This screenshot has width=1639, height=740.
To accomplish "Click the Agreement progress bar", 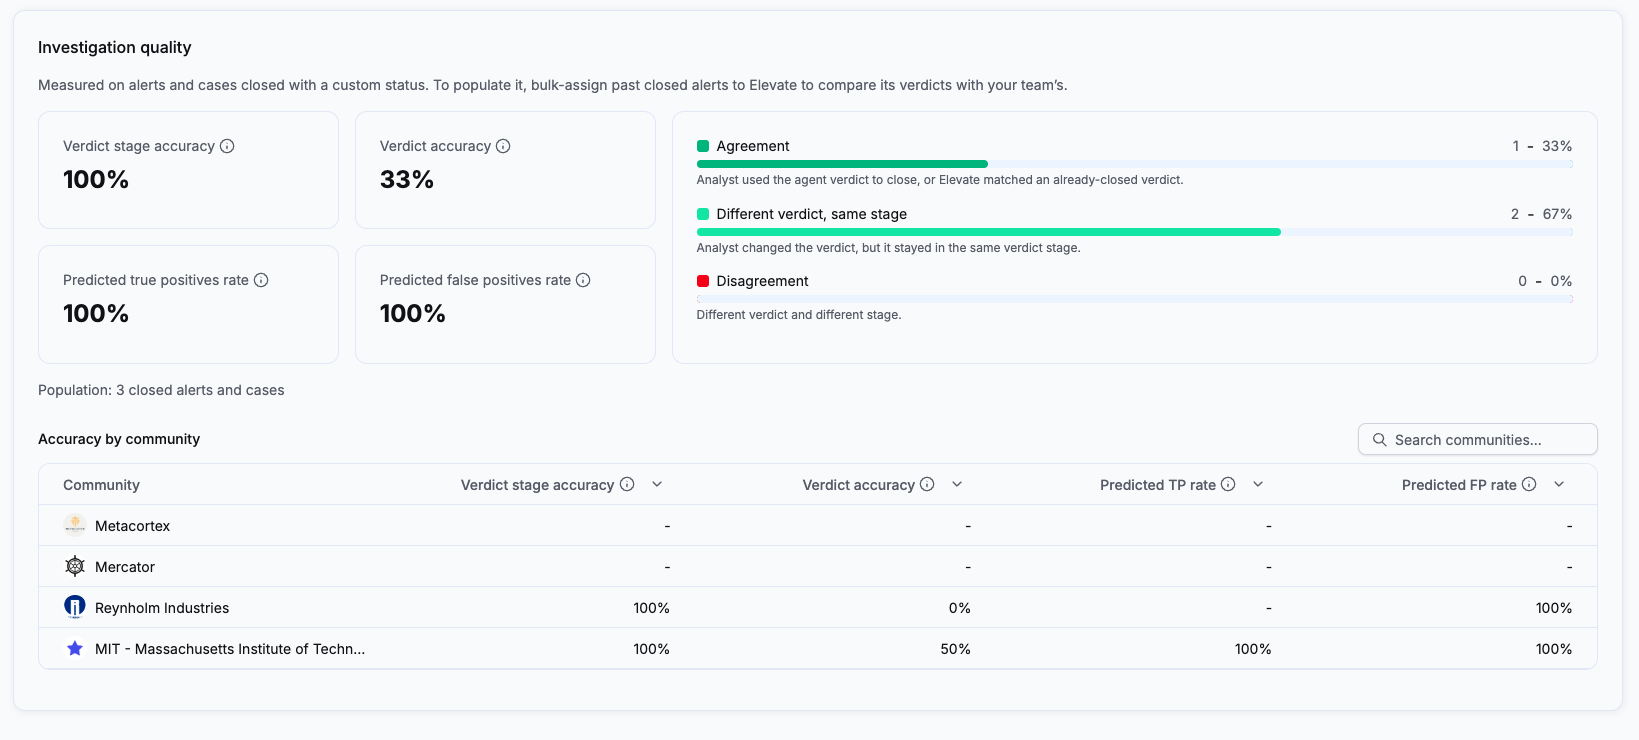I will [x=1134, y=164].
